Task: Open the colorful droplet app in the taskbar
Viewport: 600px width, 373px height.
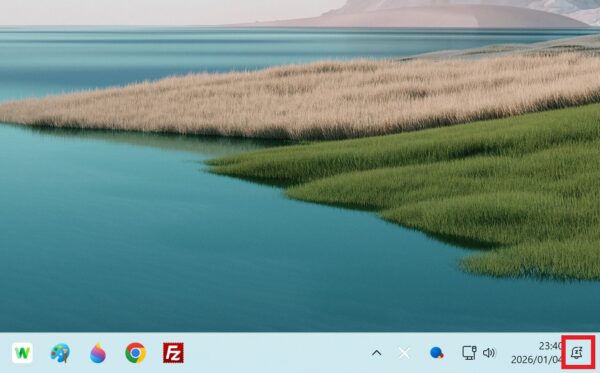Action: click(98, 353)
